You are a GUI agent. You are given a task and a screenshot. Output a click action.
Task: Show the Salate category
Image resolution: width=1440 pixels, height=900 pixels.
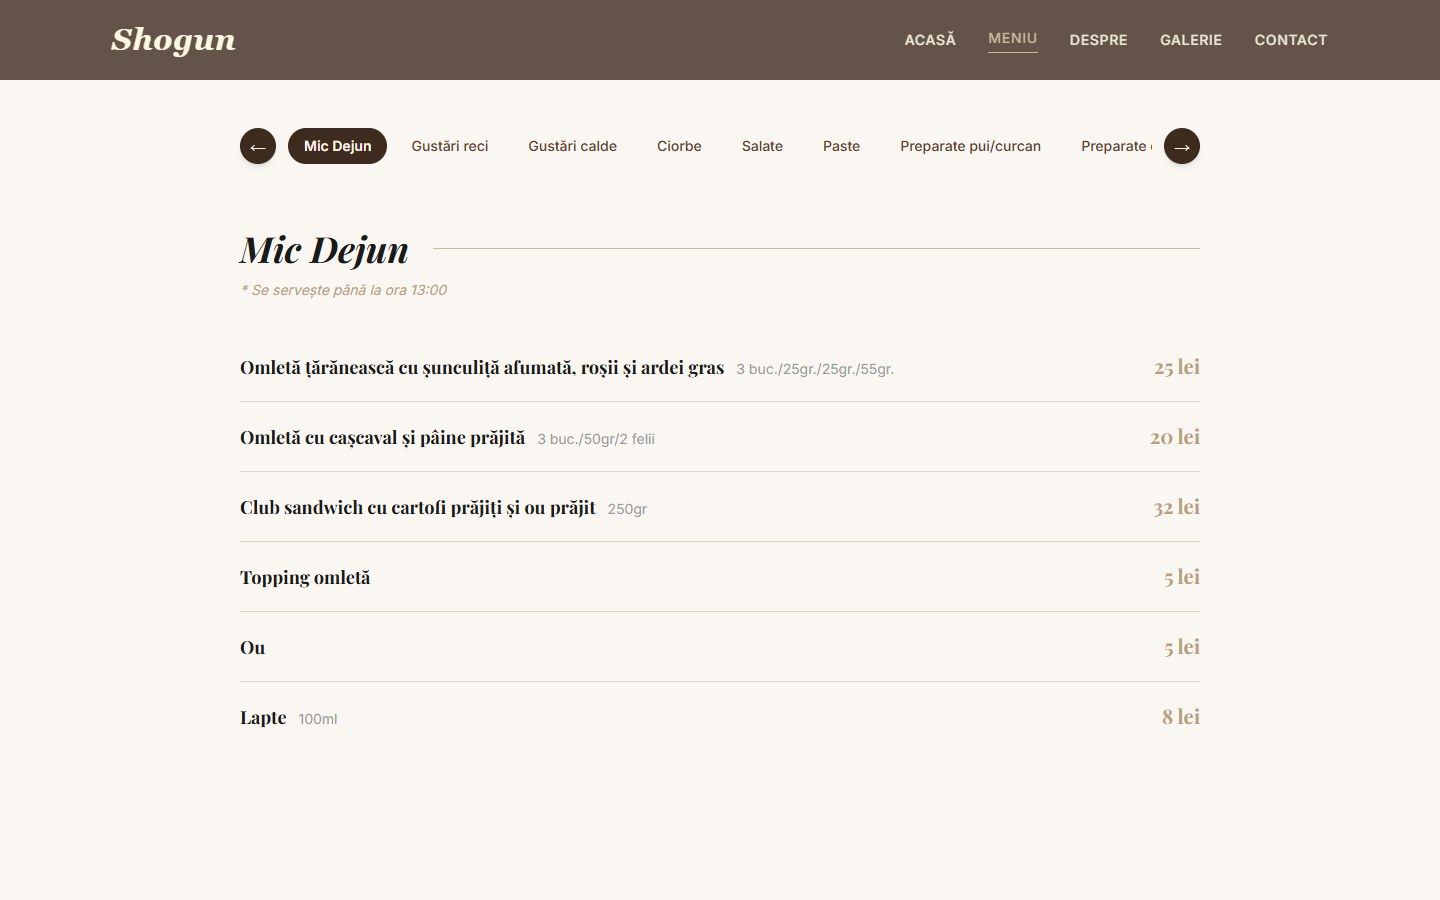pos(762,146)
